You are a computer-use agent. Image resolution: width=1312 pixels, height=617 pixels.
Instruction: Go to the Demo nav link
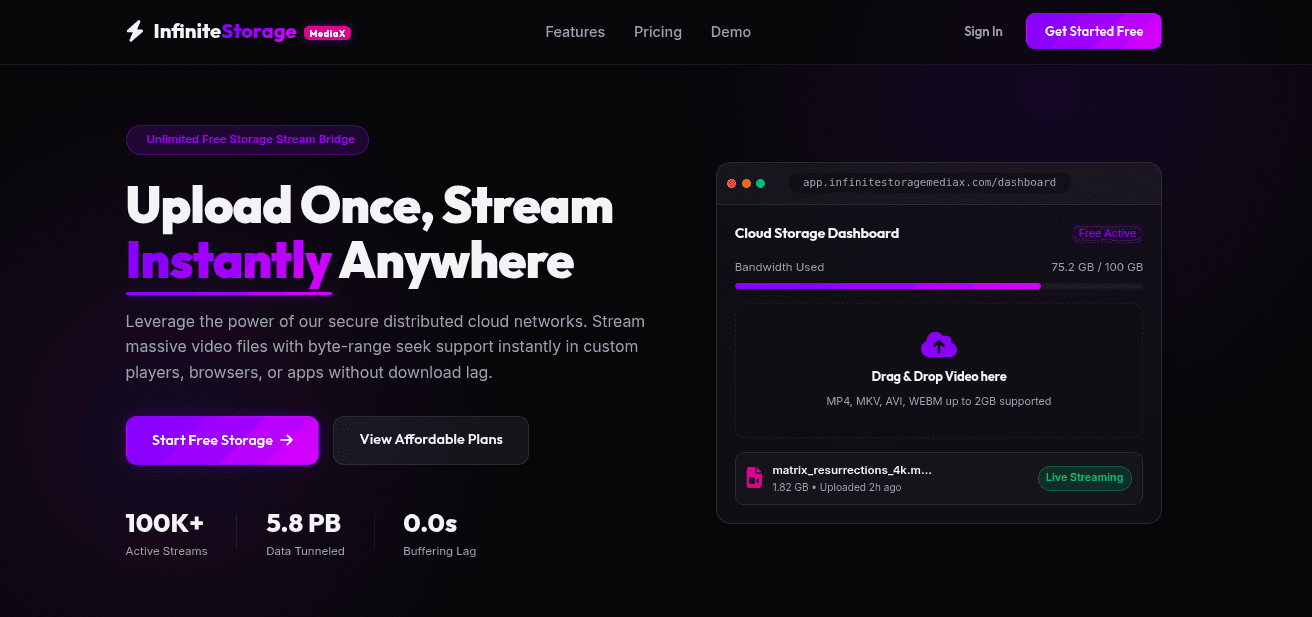coord(731,32)
